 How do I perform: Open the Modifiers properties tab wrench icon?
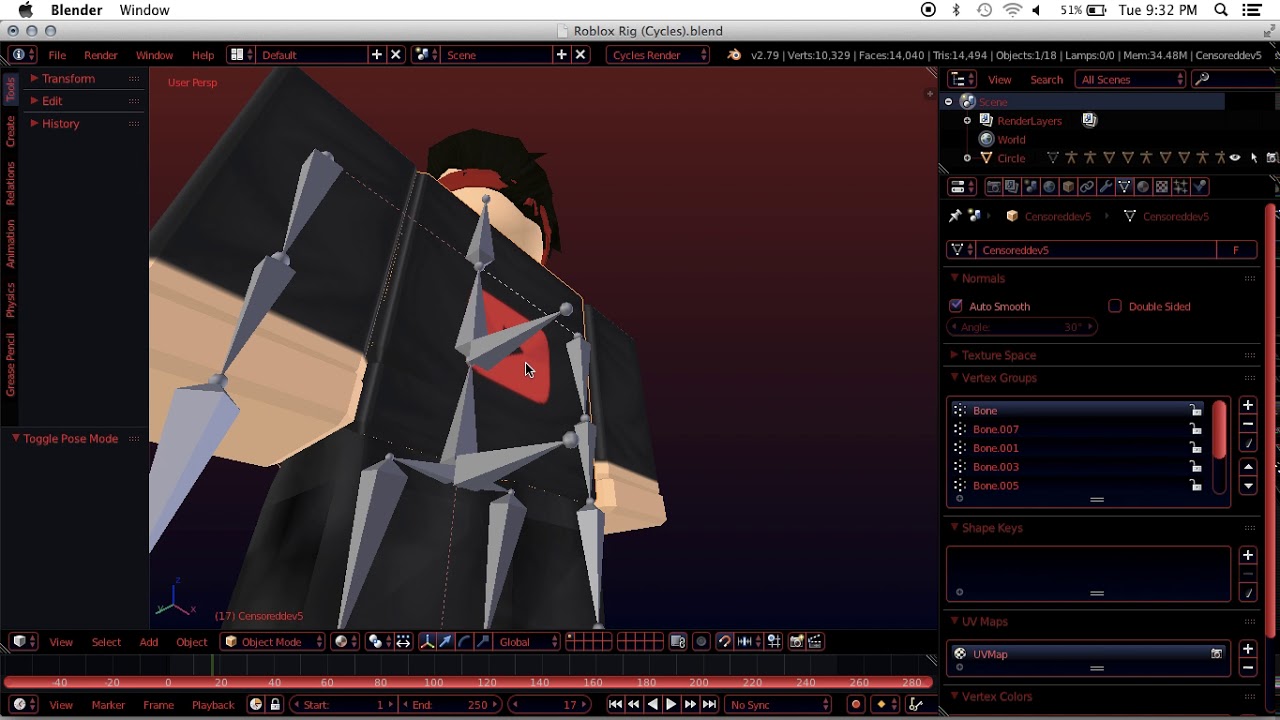click(1105, 187)
